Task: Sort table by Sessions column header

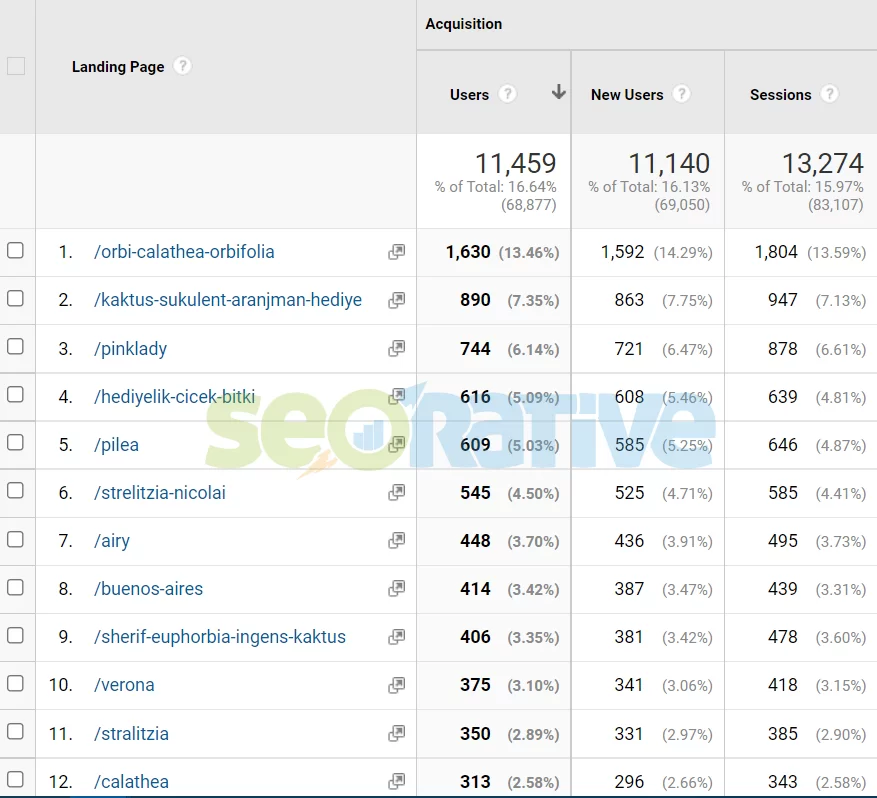Action: click(x=780, y=95)
